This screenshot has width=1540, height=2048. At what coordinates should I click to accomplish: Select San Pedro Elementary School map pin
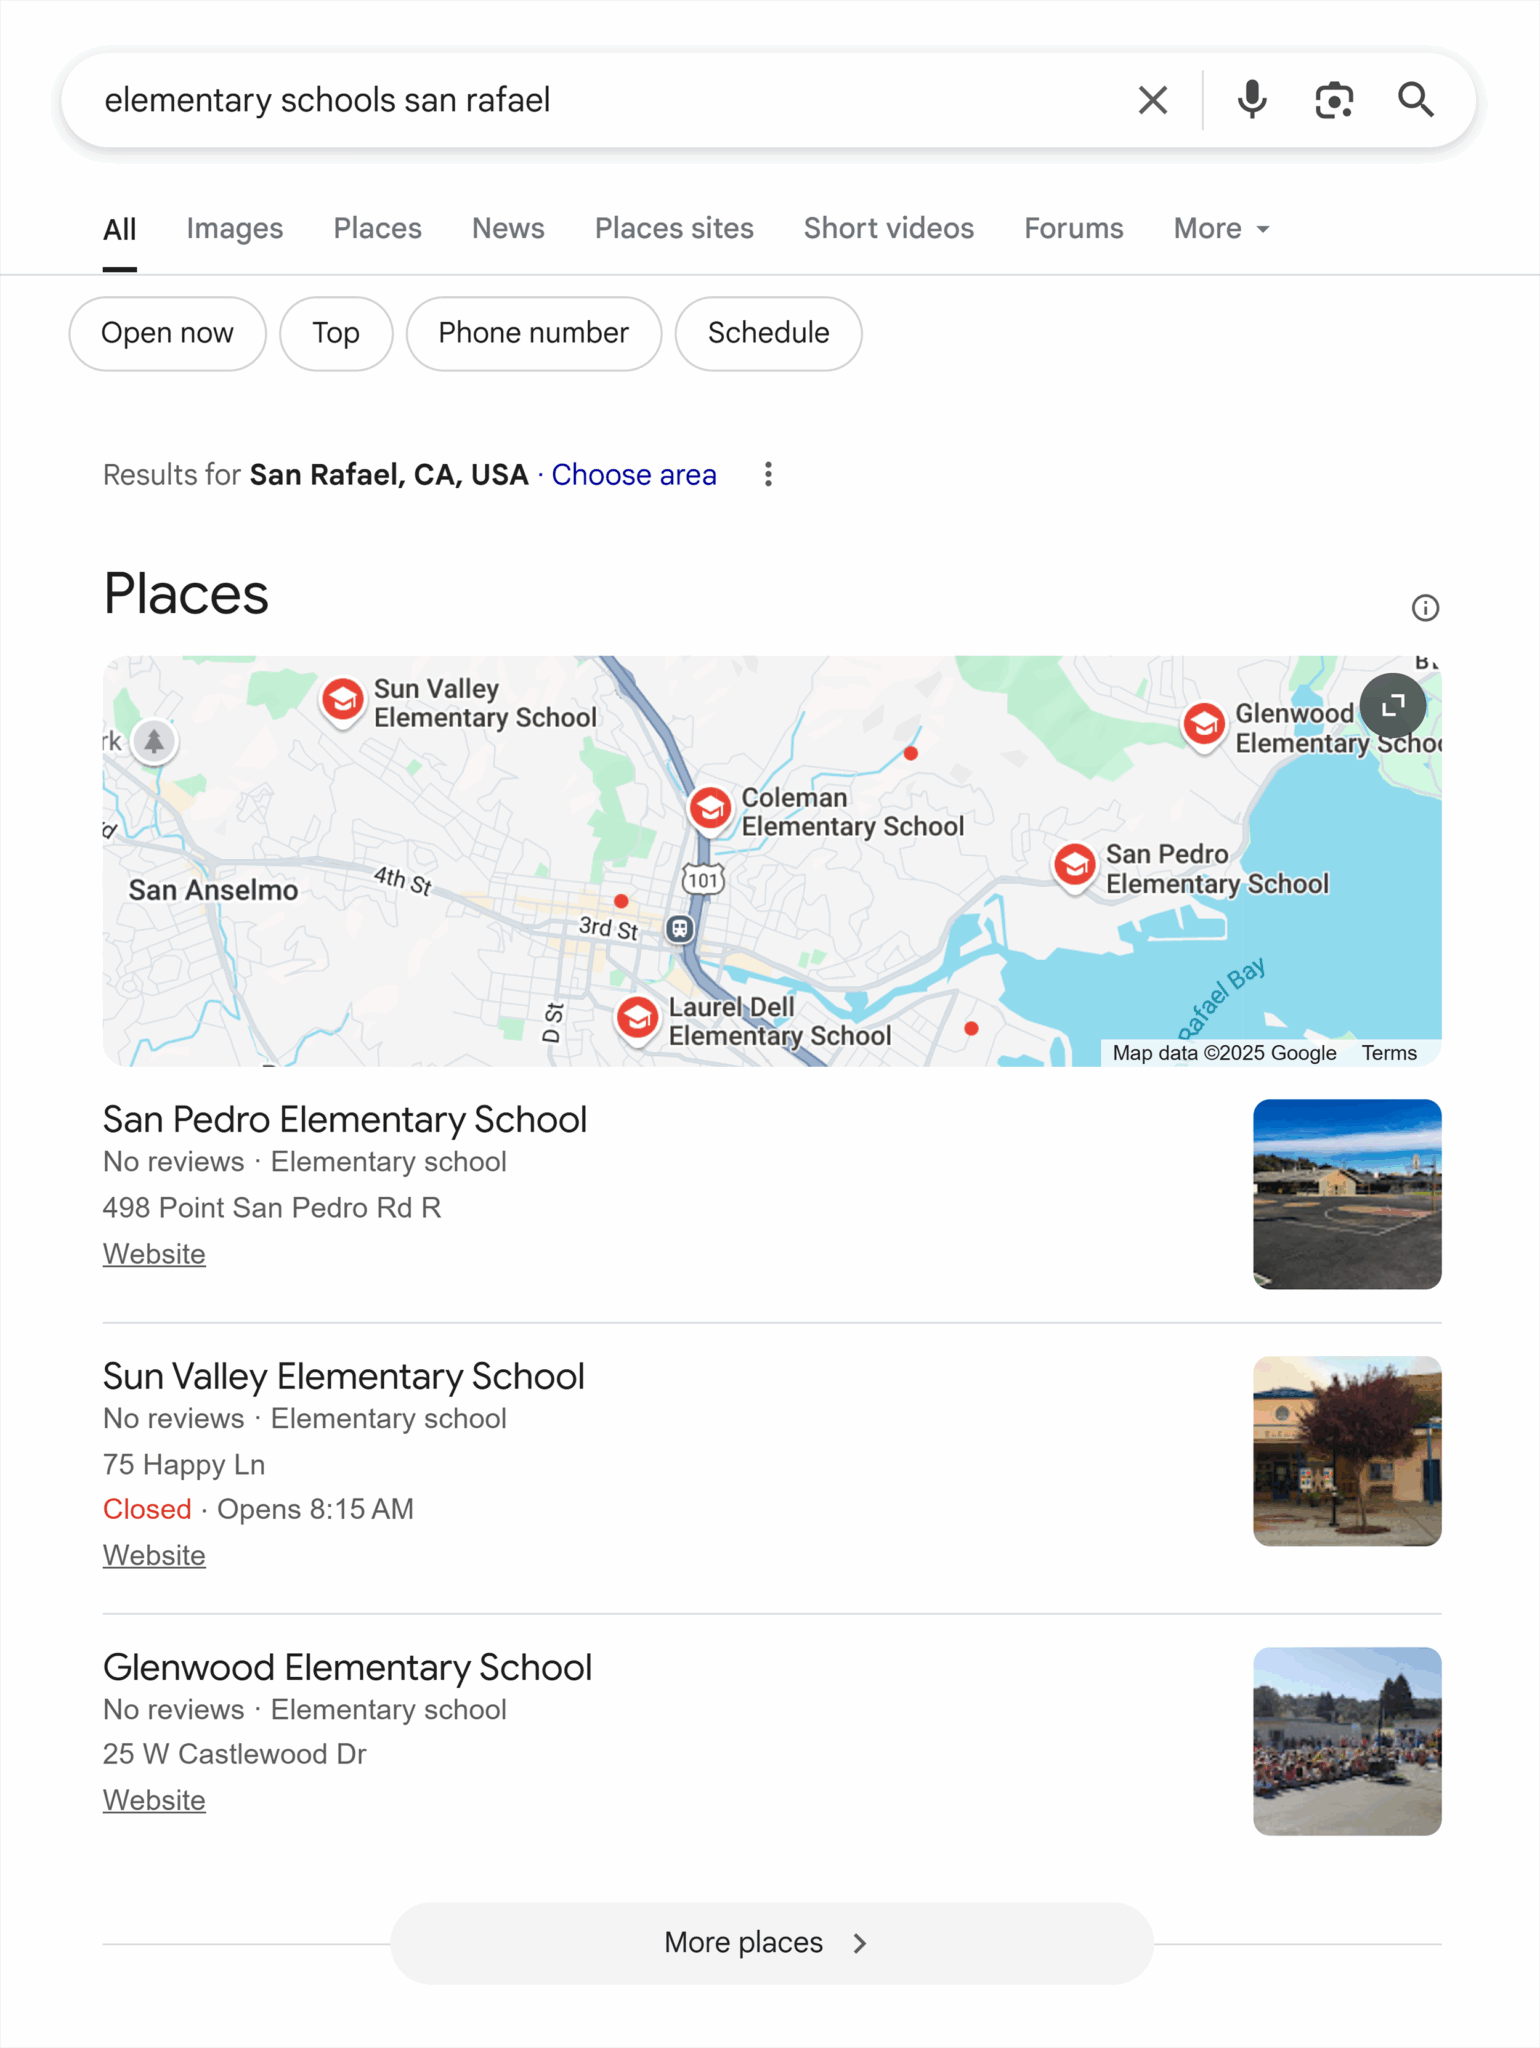tap(1075, 866)
